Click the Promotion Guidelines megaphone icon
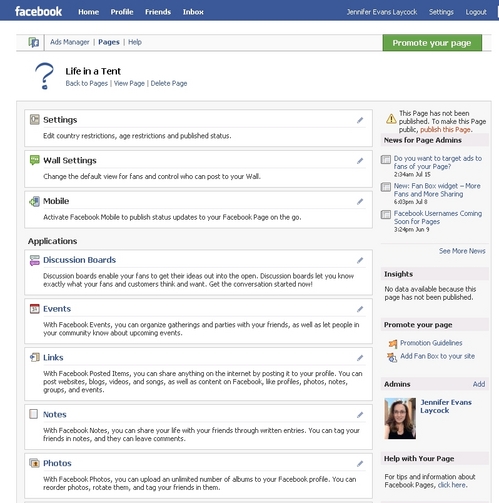 (393, 343)
